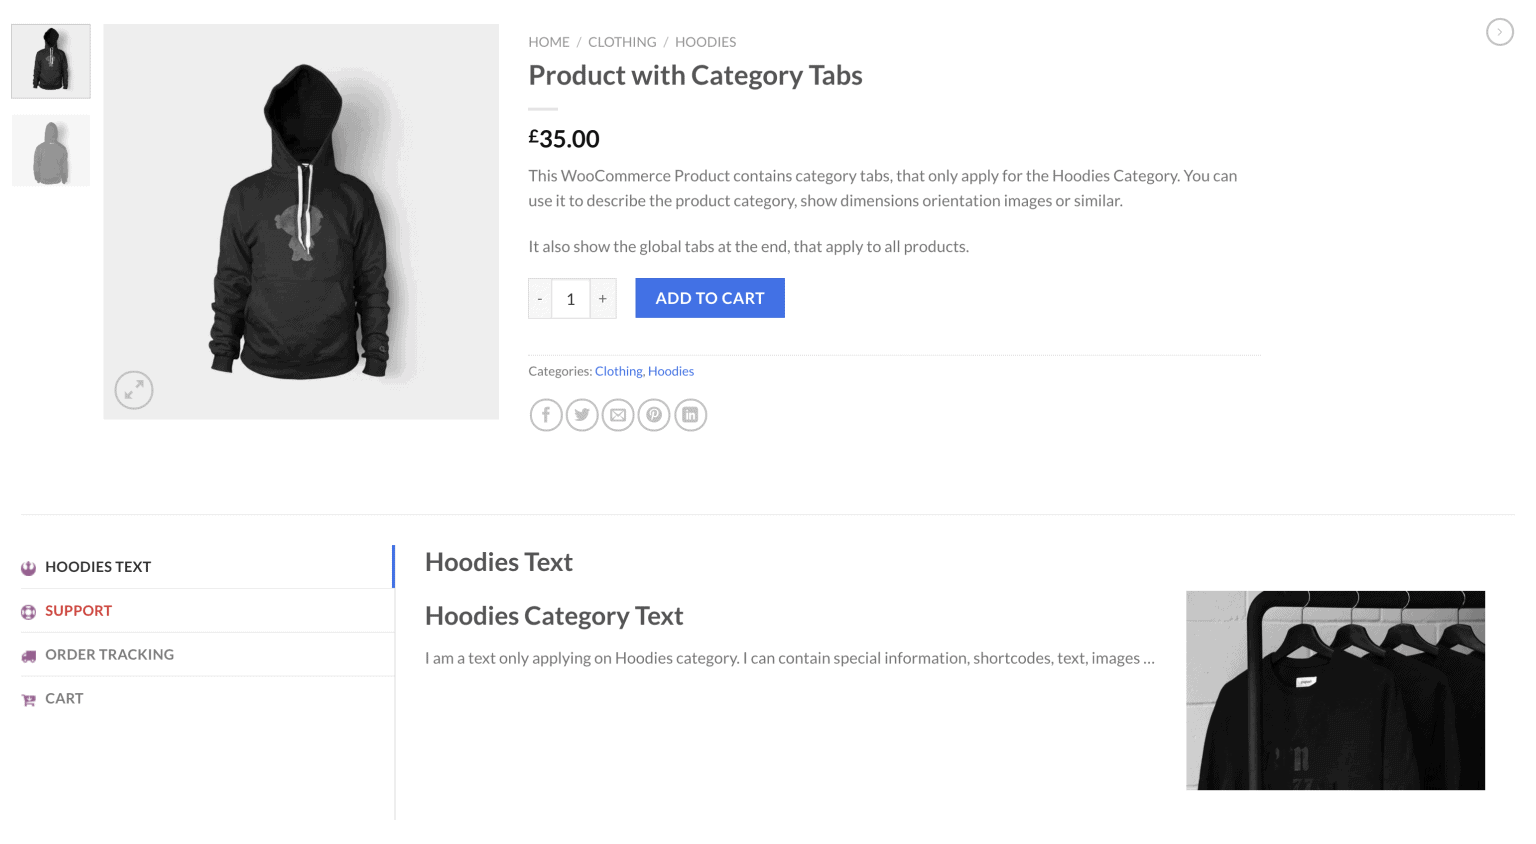This screenshot has height=844, width=1536.
Task: Open the image fullscreen zoom icon
Action: pos(134,390)
